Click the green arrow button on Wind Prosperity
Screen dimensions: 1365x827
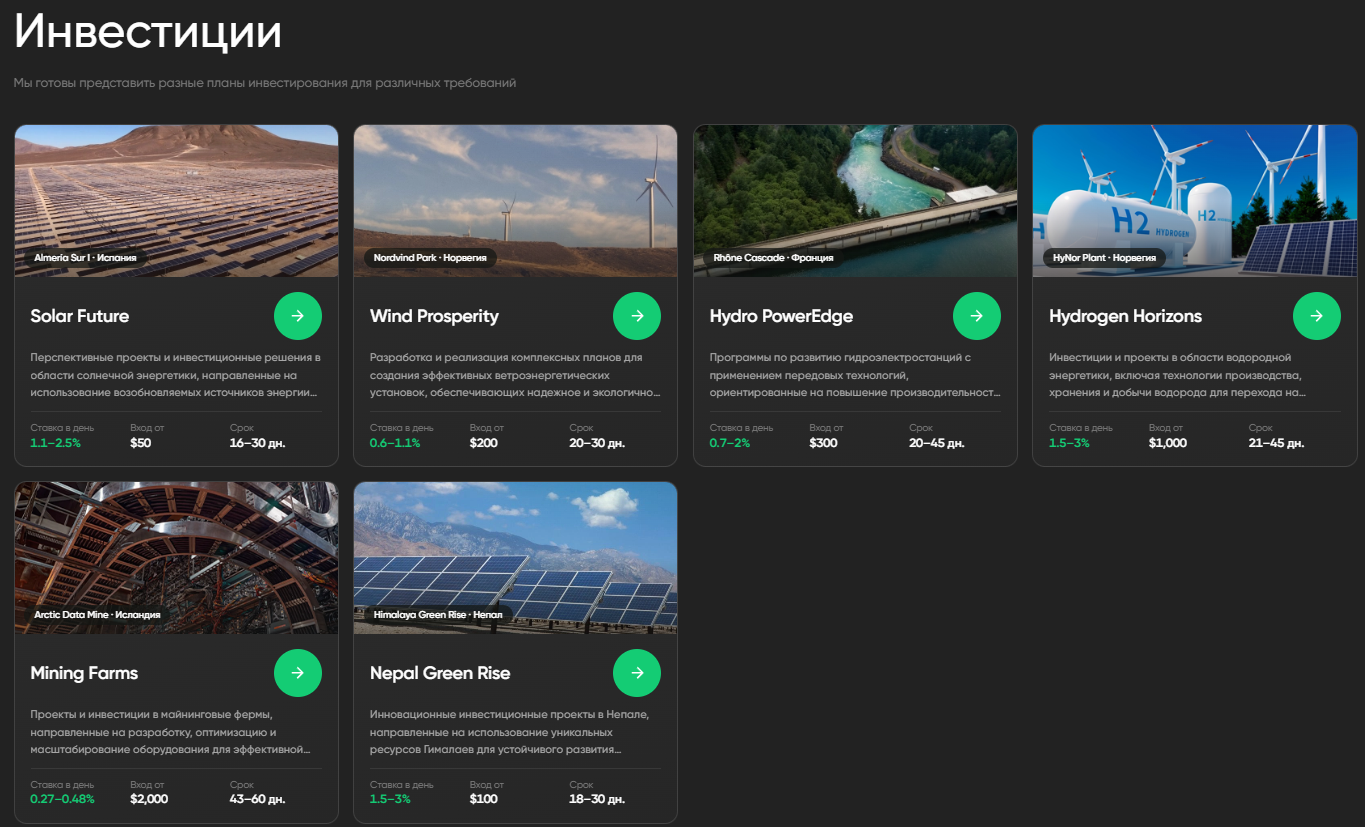pos(637,316)
